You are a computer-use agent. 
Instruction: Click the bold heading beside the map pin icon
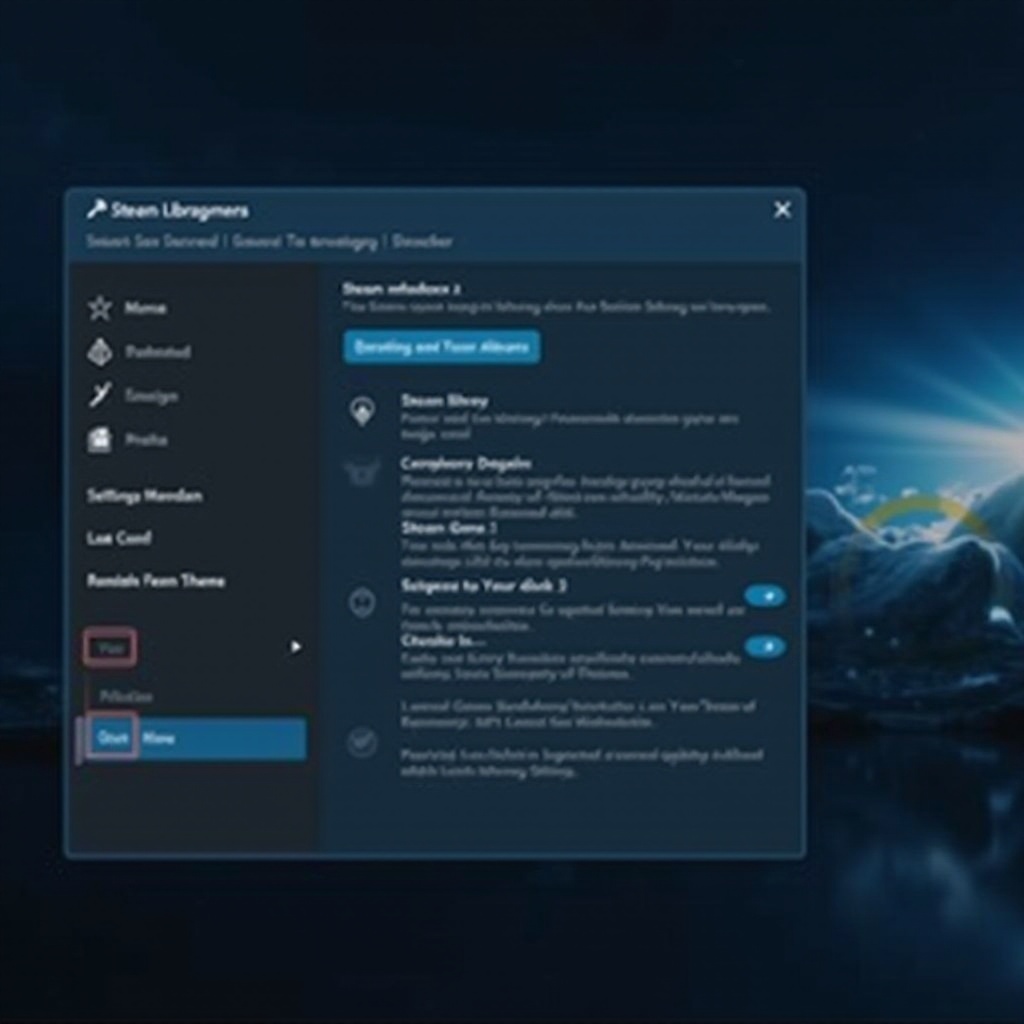tap(444, 400)
